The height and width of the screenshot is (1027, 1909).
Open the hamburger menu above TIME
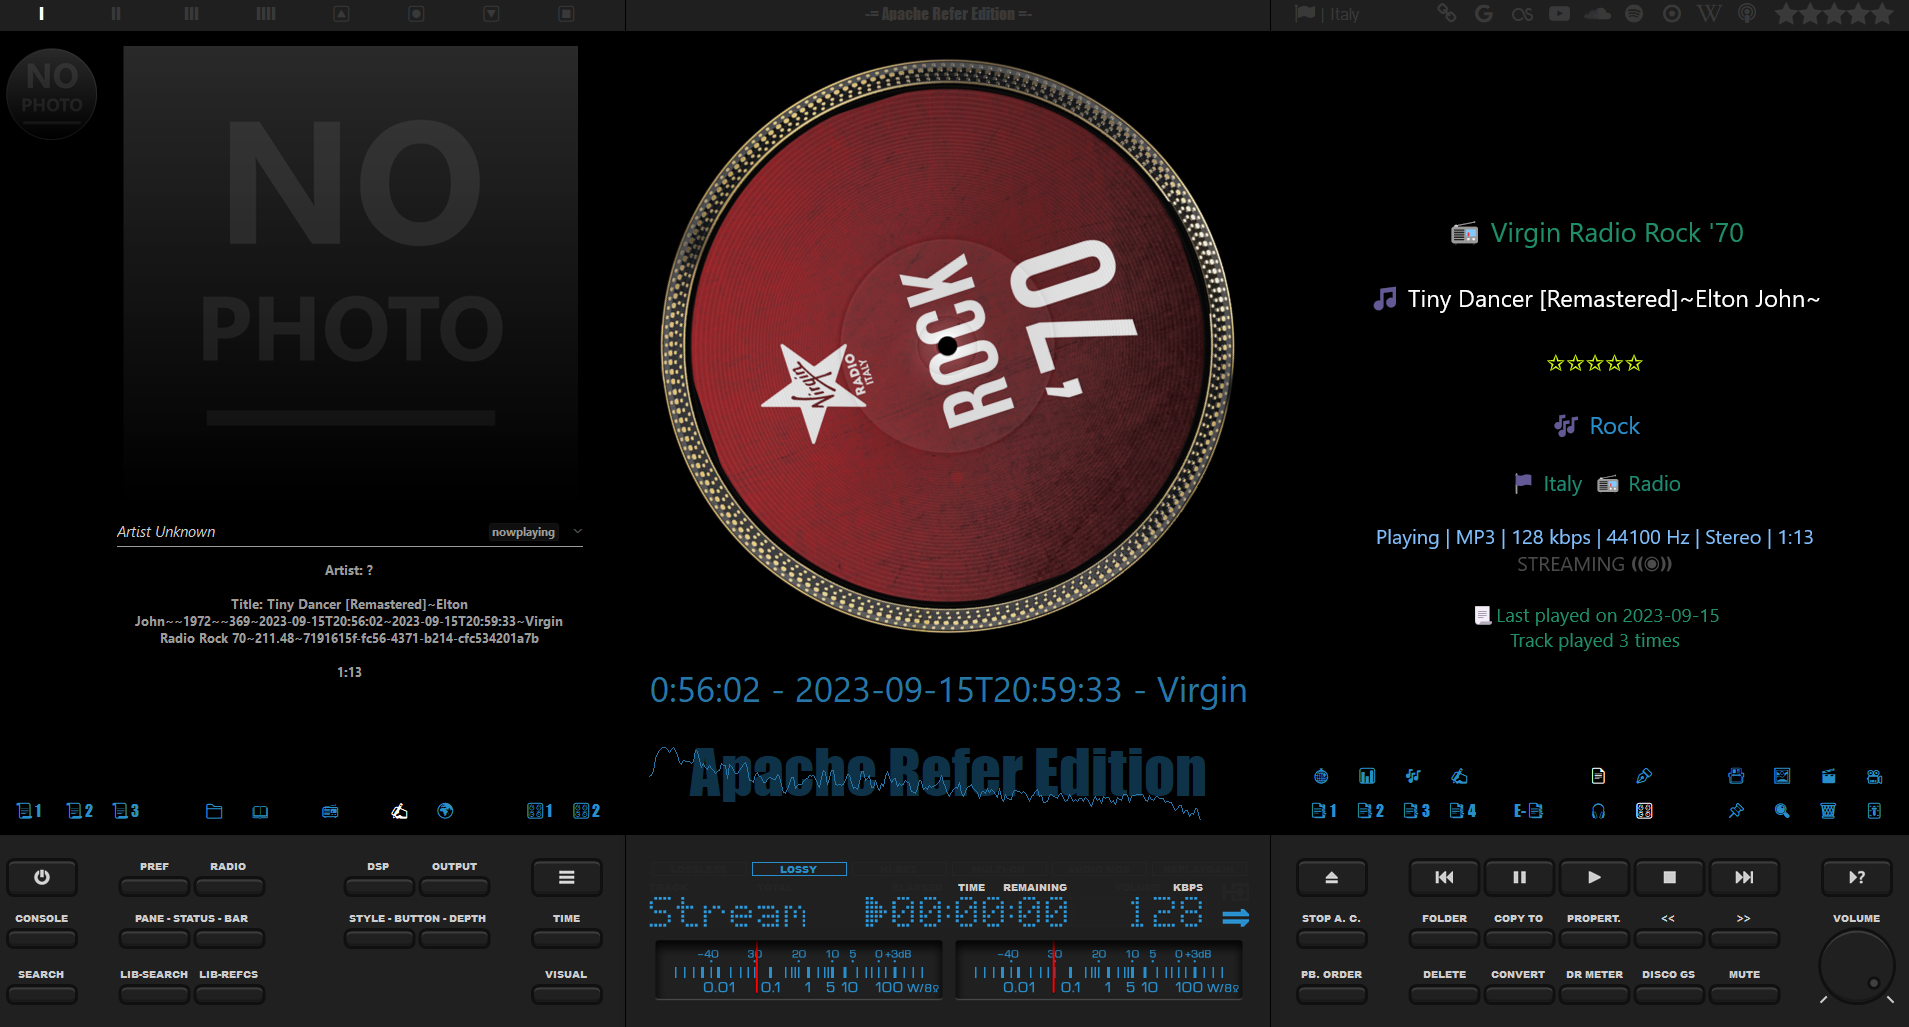567,877
